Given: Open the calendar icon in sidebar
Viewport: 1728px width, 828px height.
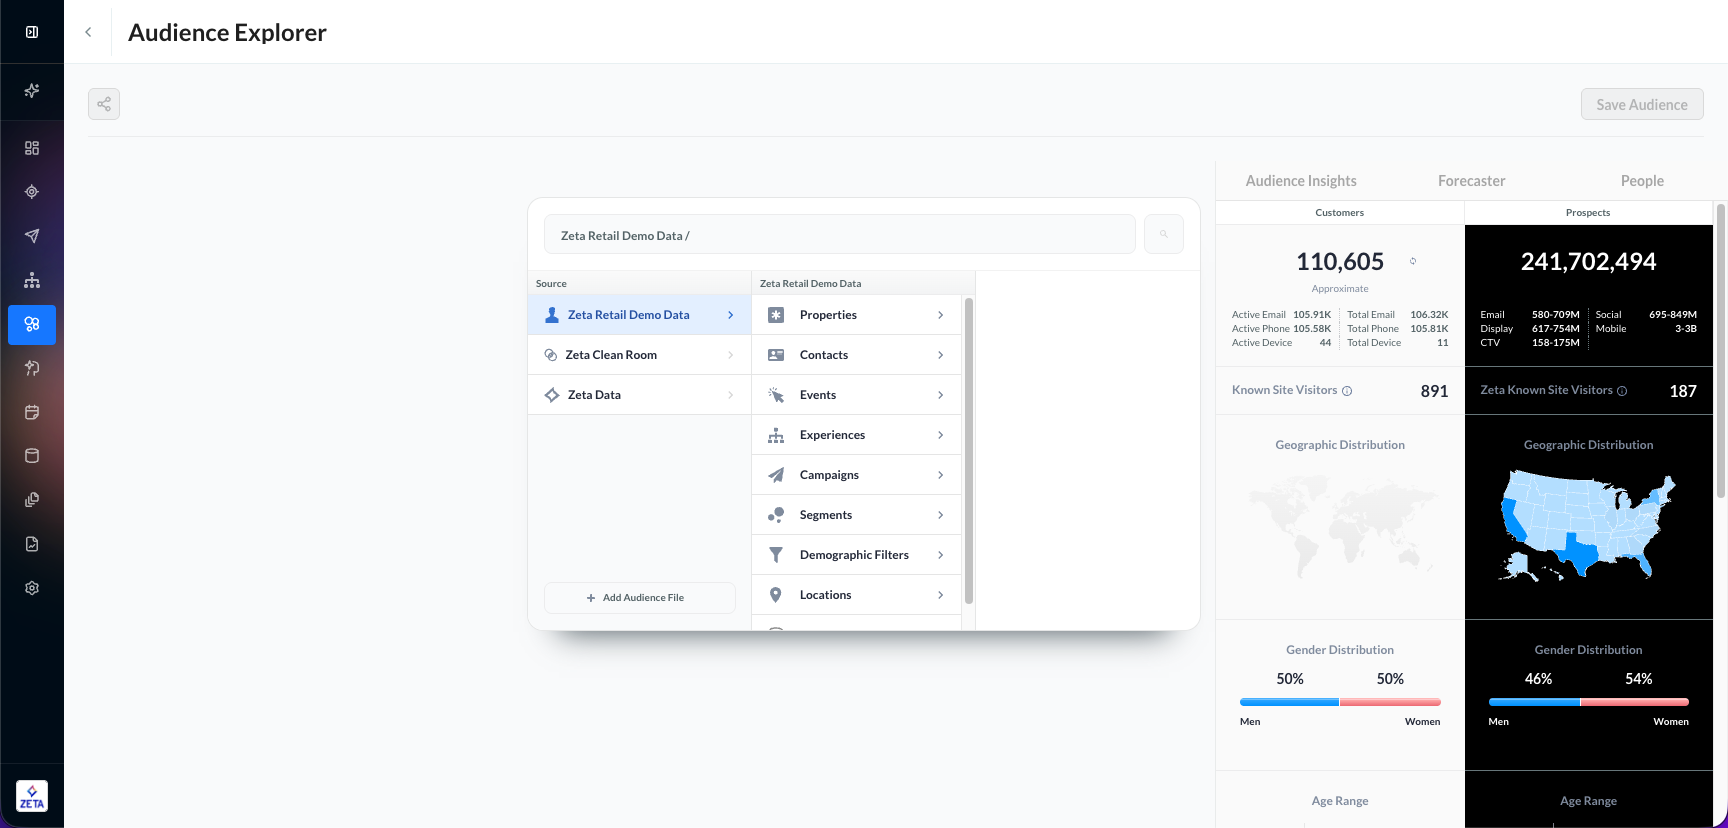Looking at the screenshot, I should 32,412.
